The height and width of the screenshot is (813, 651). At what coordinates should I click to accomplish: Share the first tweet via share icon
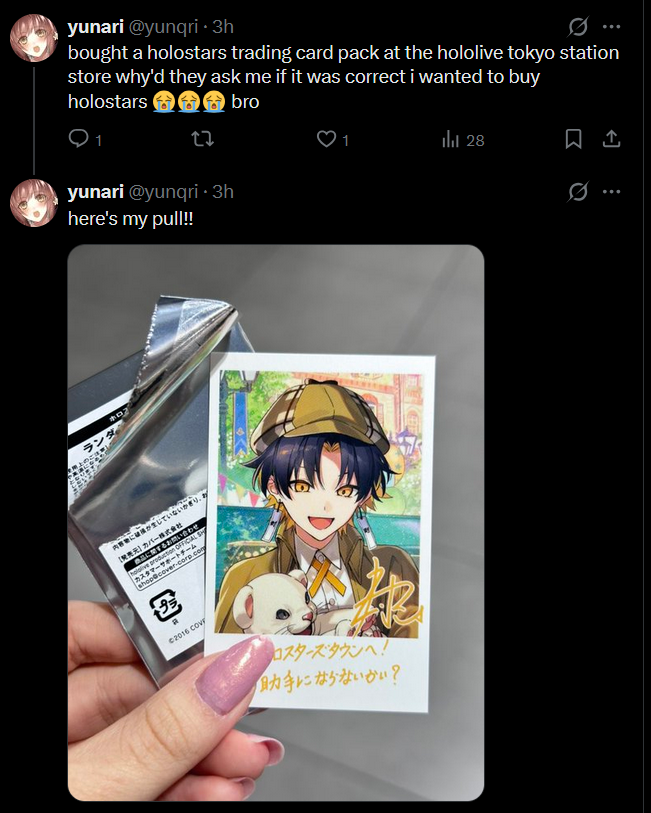(612, 139)
